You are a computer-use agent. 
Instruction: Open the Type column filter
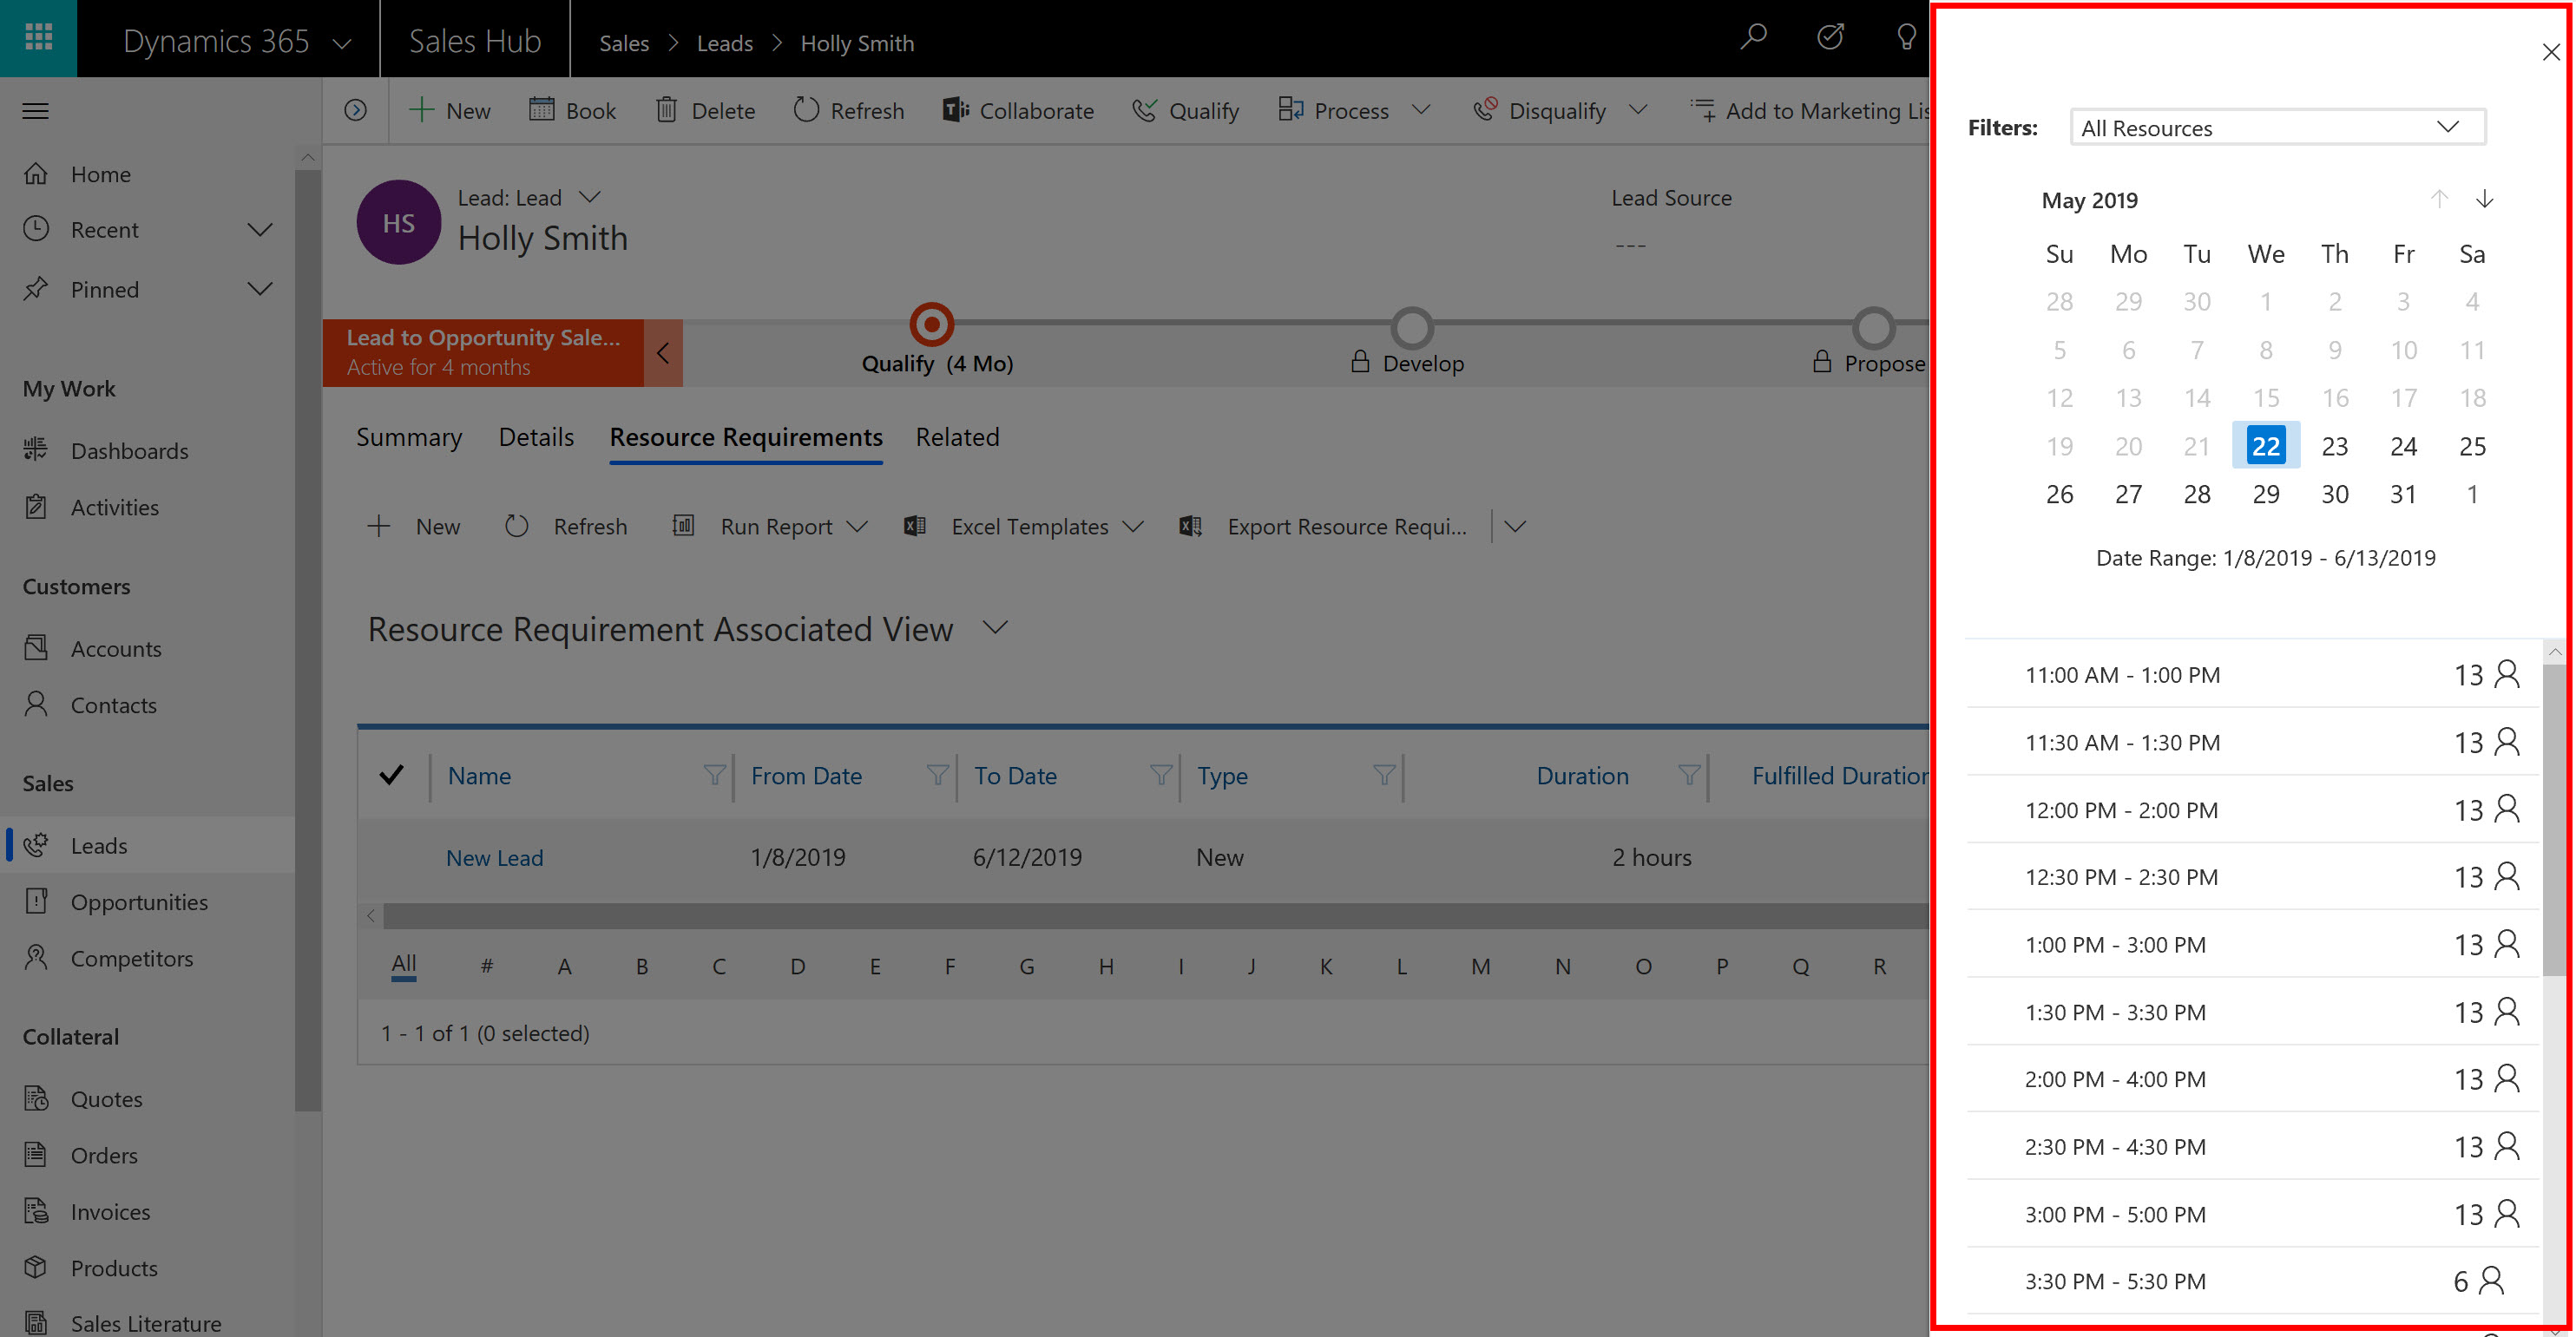(x=1383, y=775)
